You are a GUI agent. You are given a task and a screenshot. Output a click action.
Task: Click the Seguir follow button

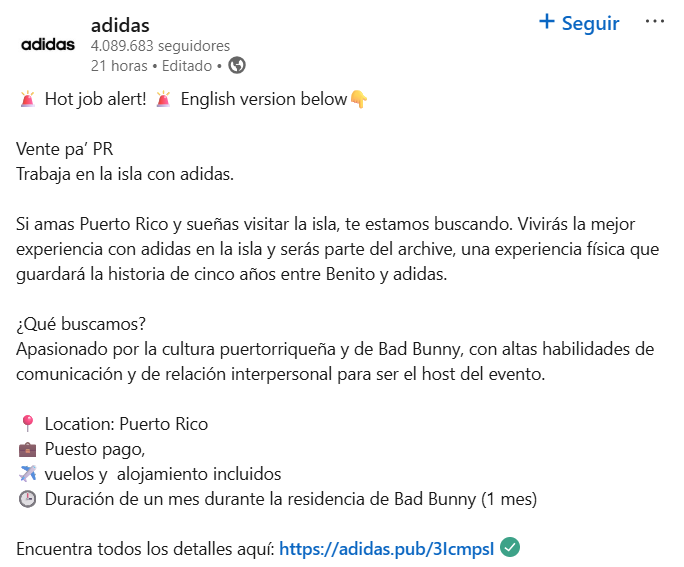click(x=579, y=23)
